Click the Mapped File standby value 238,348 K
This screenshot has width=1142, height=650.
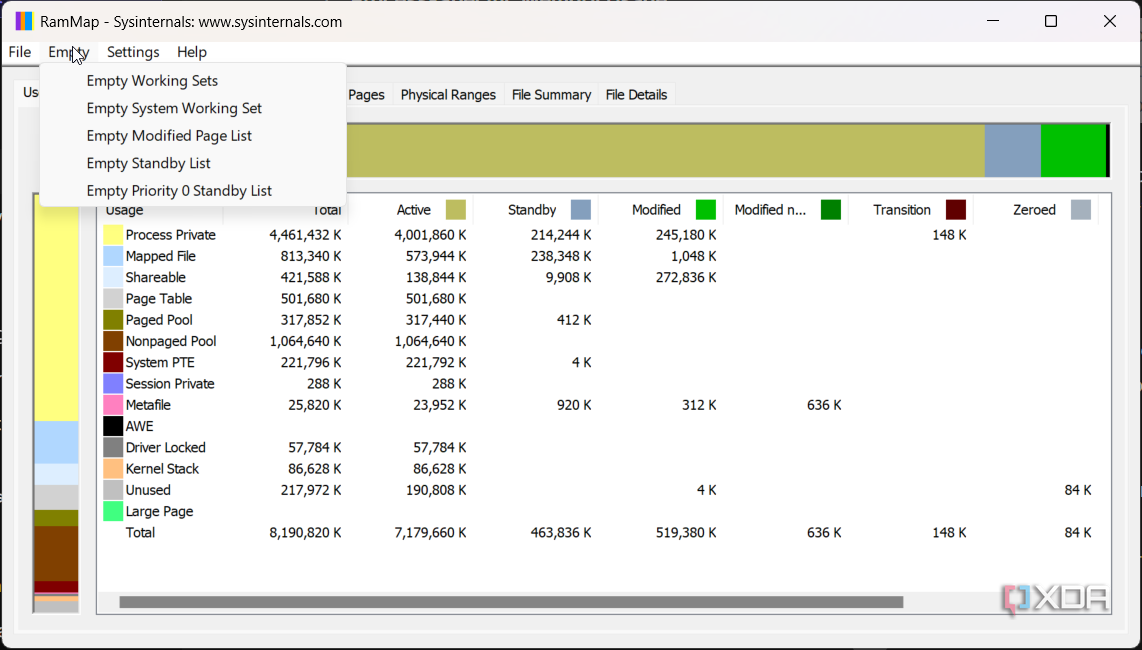561,256
